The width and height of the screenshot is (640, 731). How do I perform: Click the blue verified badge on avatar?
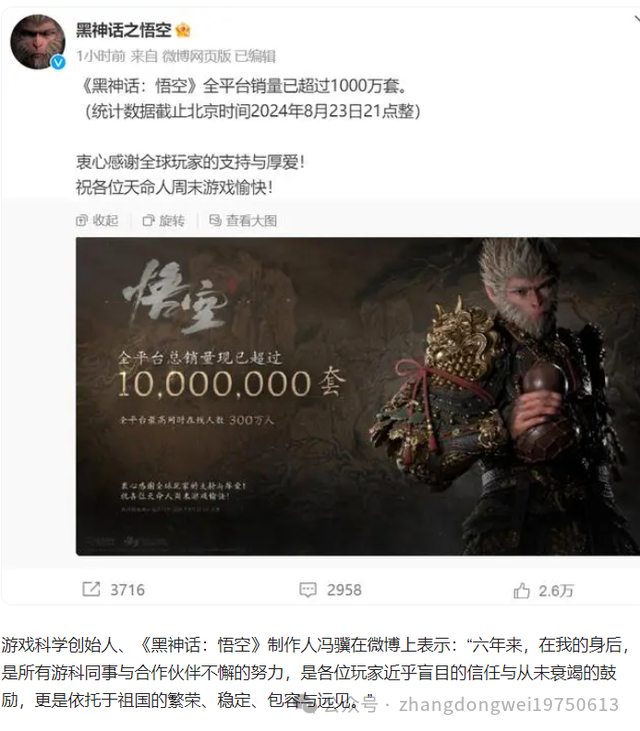[58, 62]
